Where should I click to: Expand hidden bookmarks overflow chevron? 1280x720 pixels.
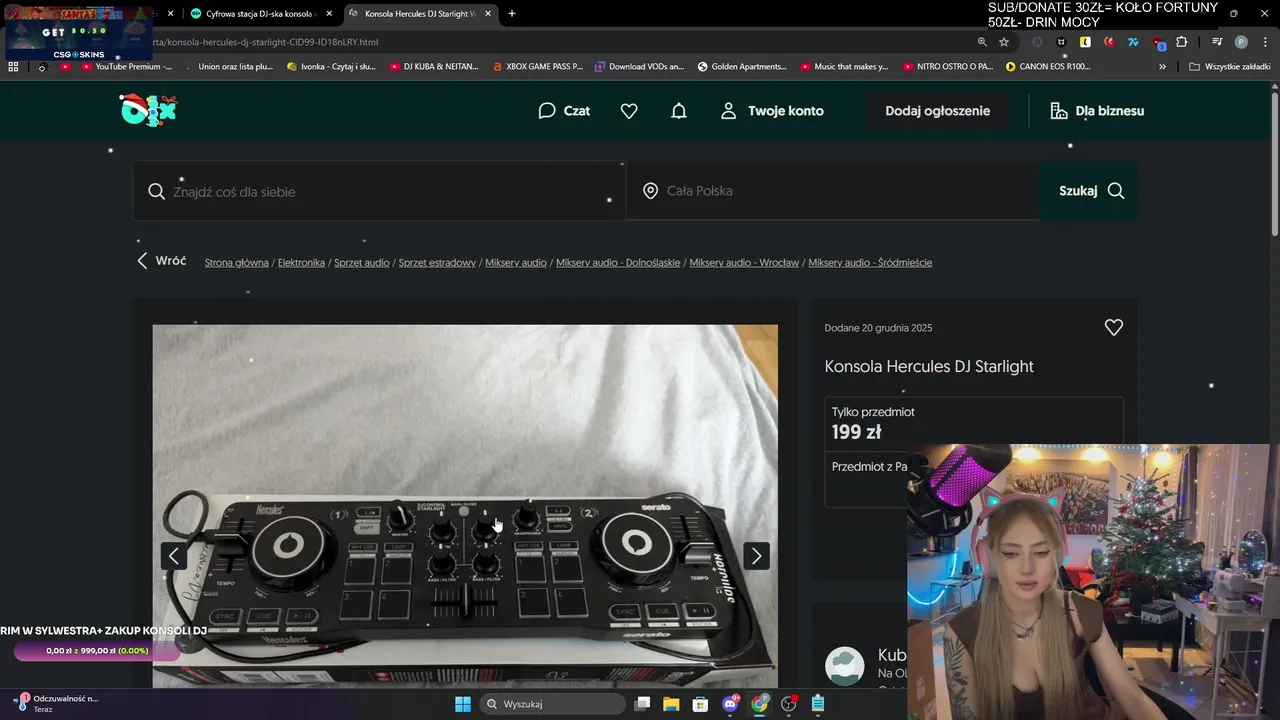point(1162,67)
